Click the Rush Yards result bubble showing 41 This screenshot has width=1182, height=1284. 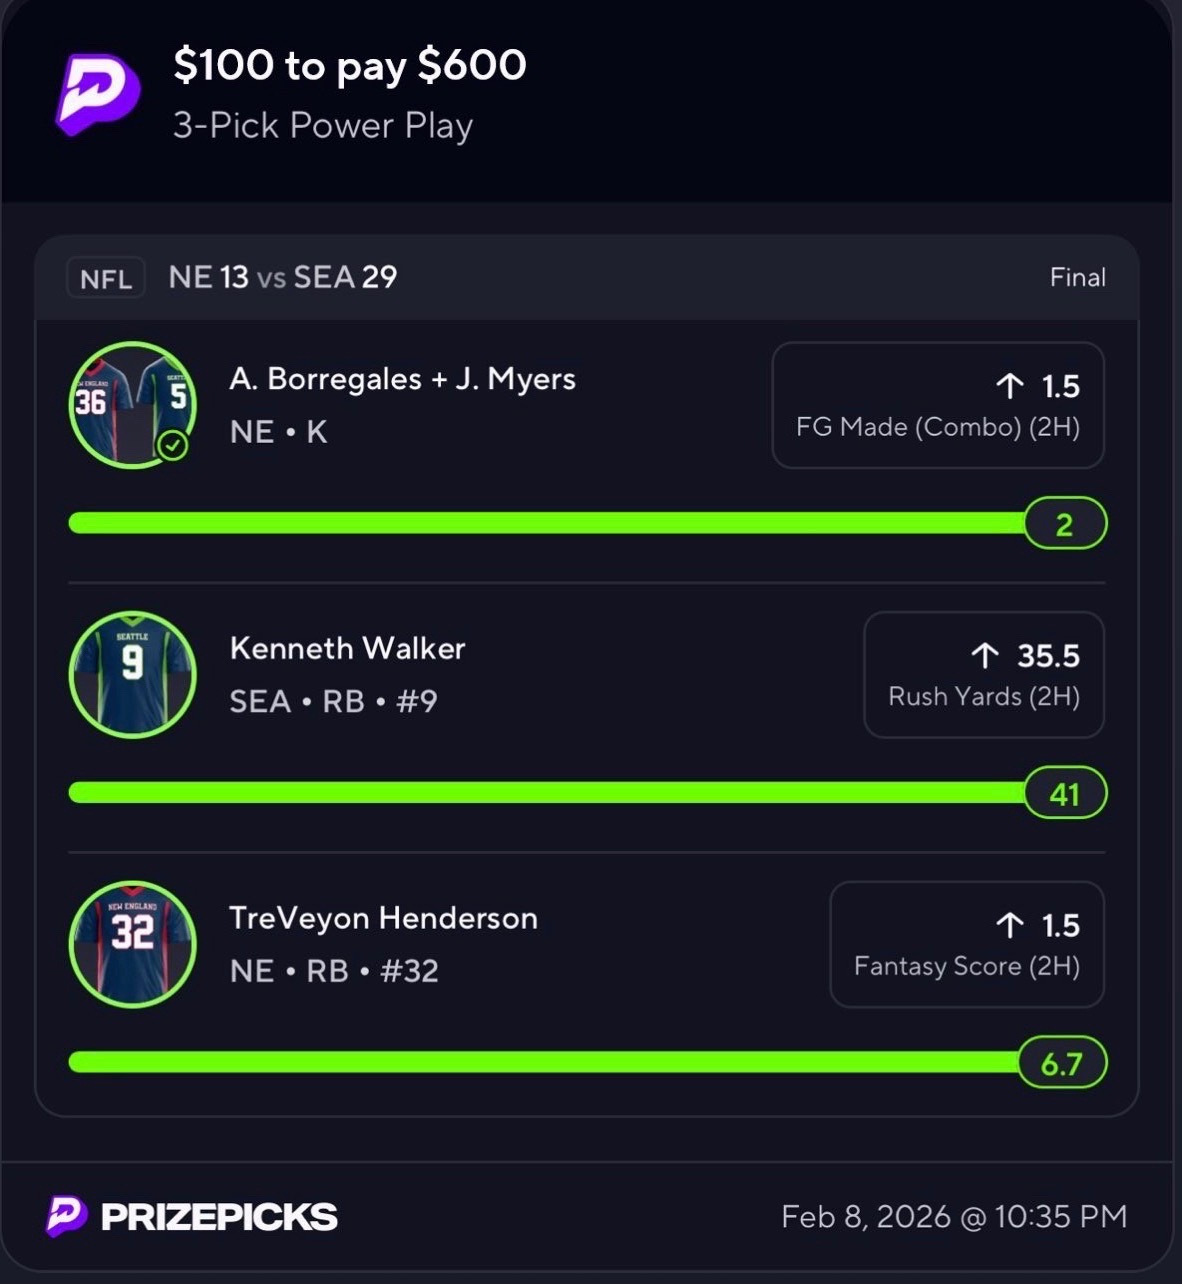(x=1064, y=793)
